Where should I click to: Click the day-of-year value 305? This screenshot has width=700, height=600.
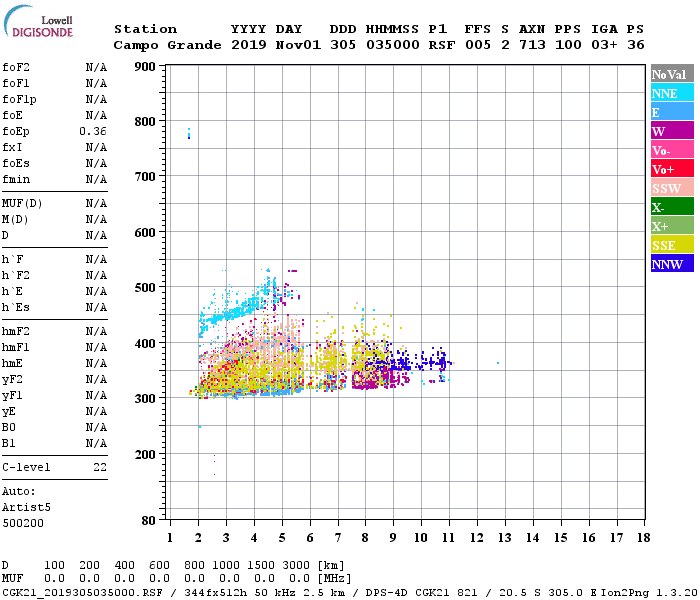[343, 45]
